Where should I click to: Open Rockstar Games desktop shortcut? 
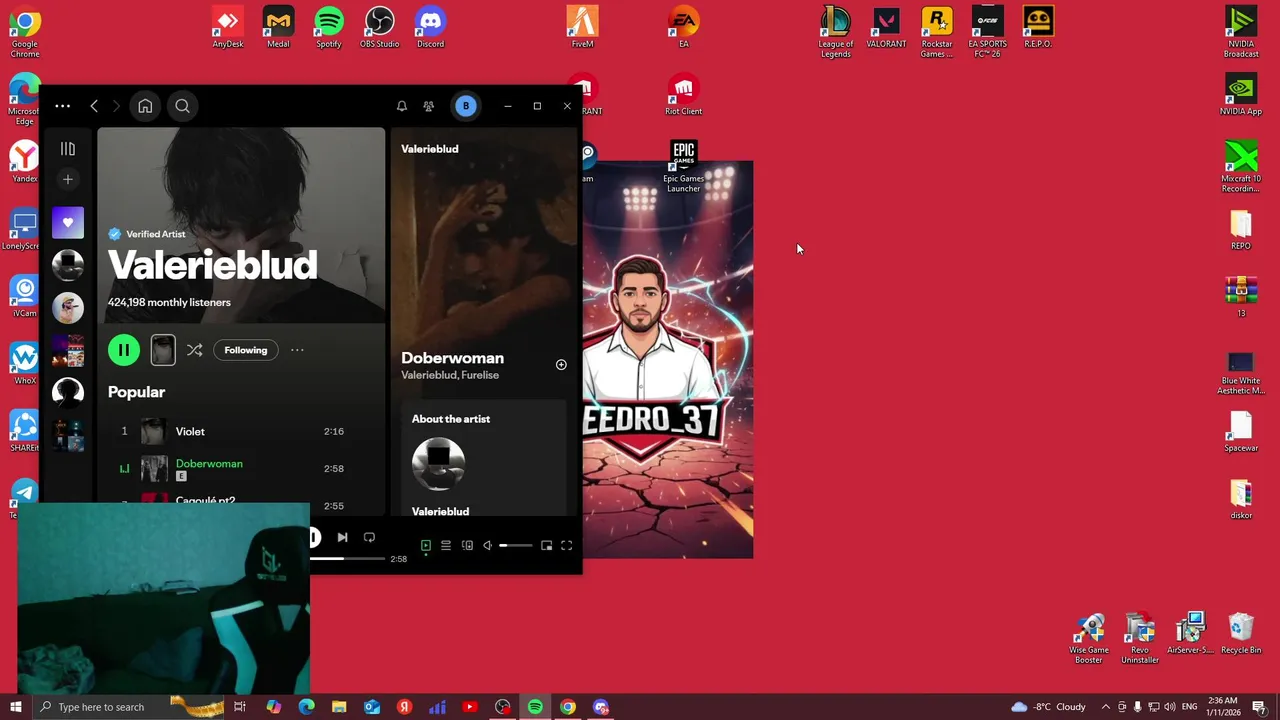937,32
